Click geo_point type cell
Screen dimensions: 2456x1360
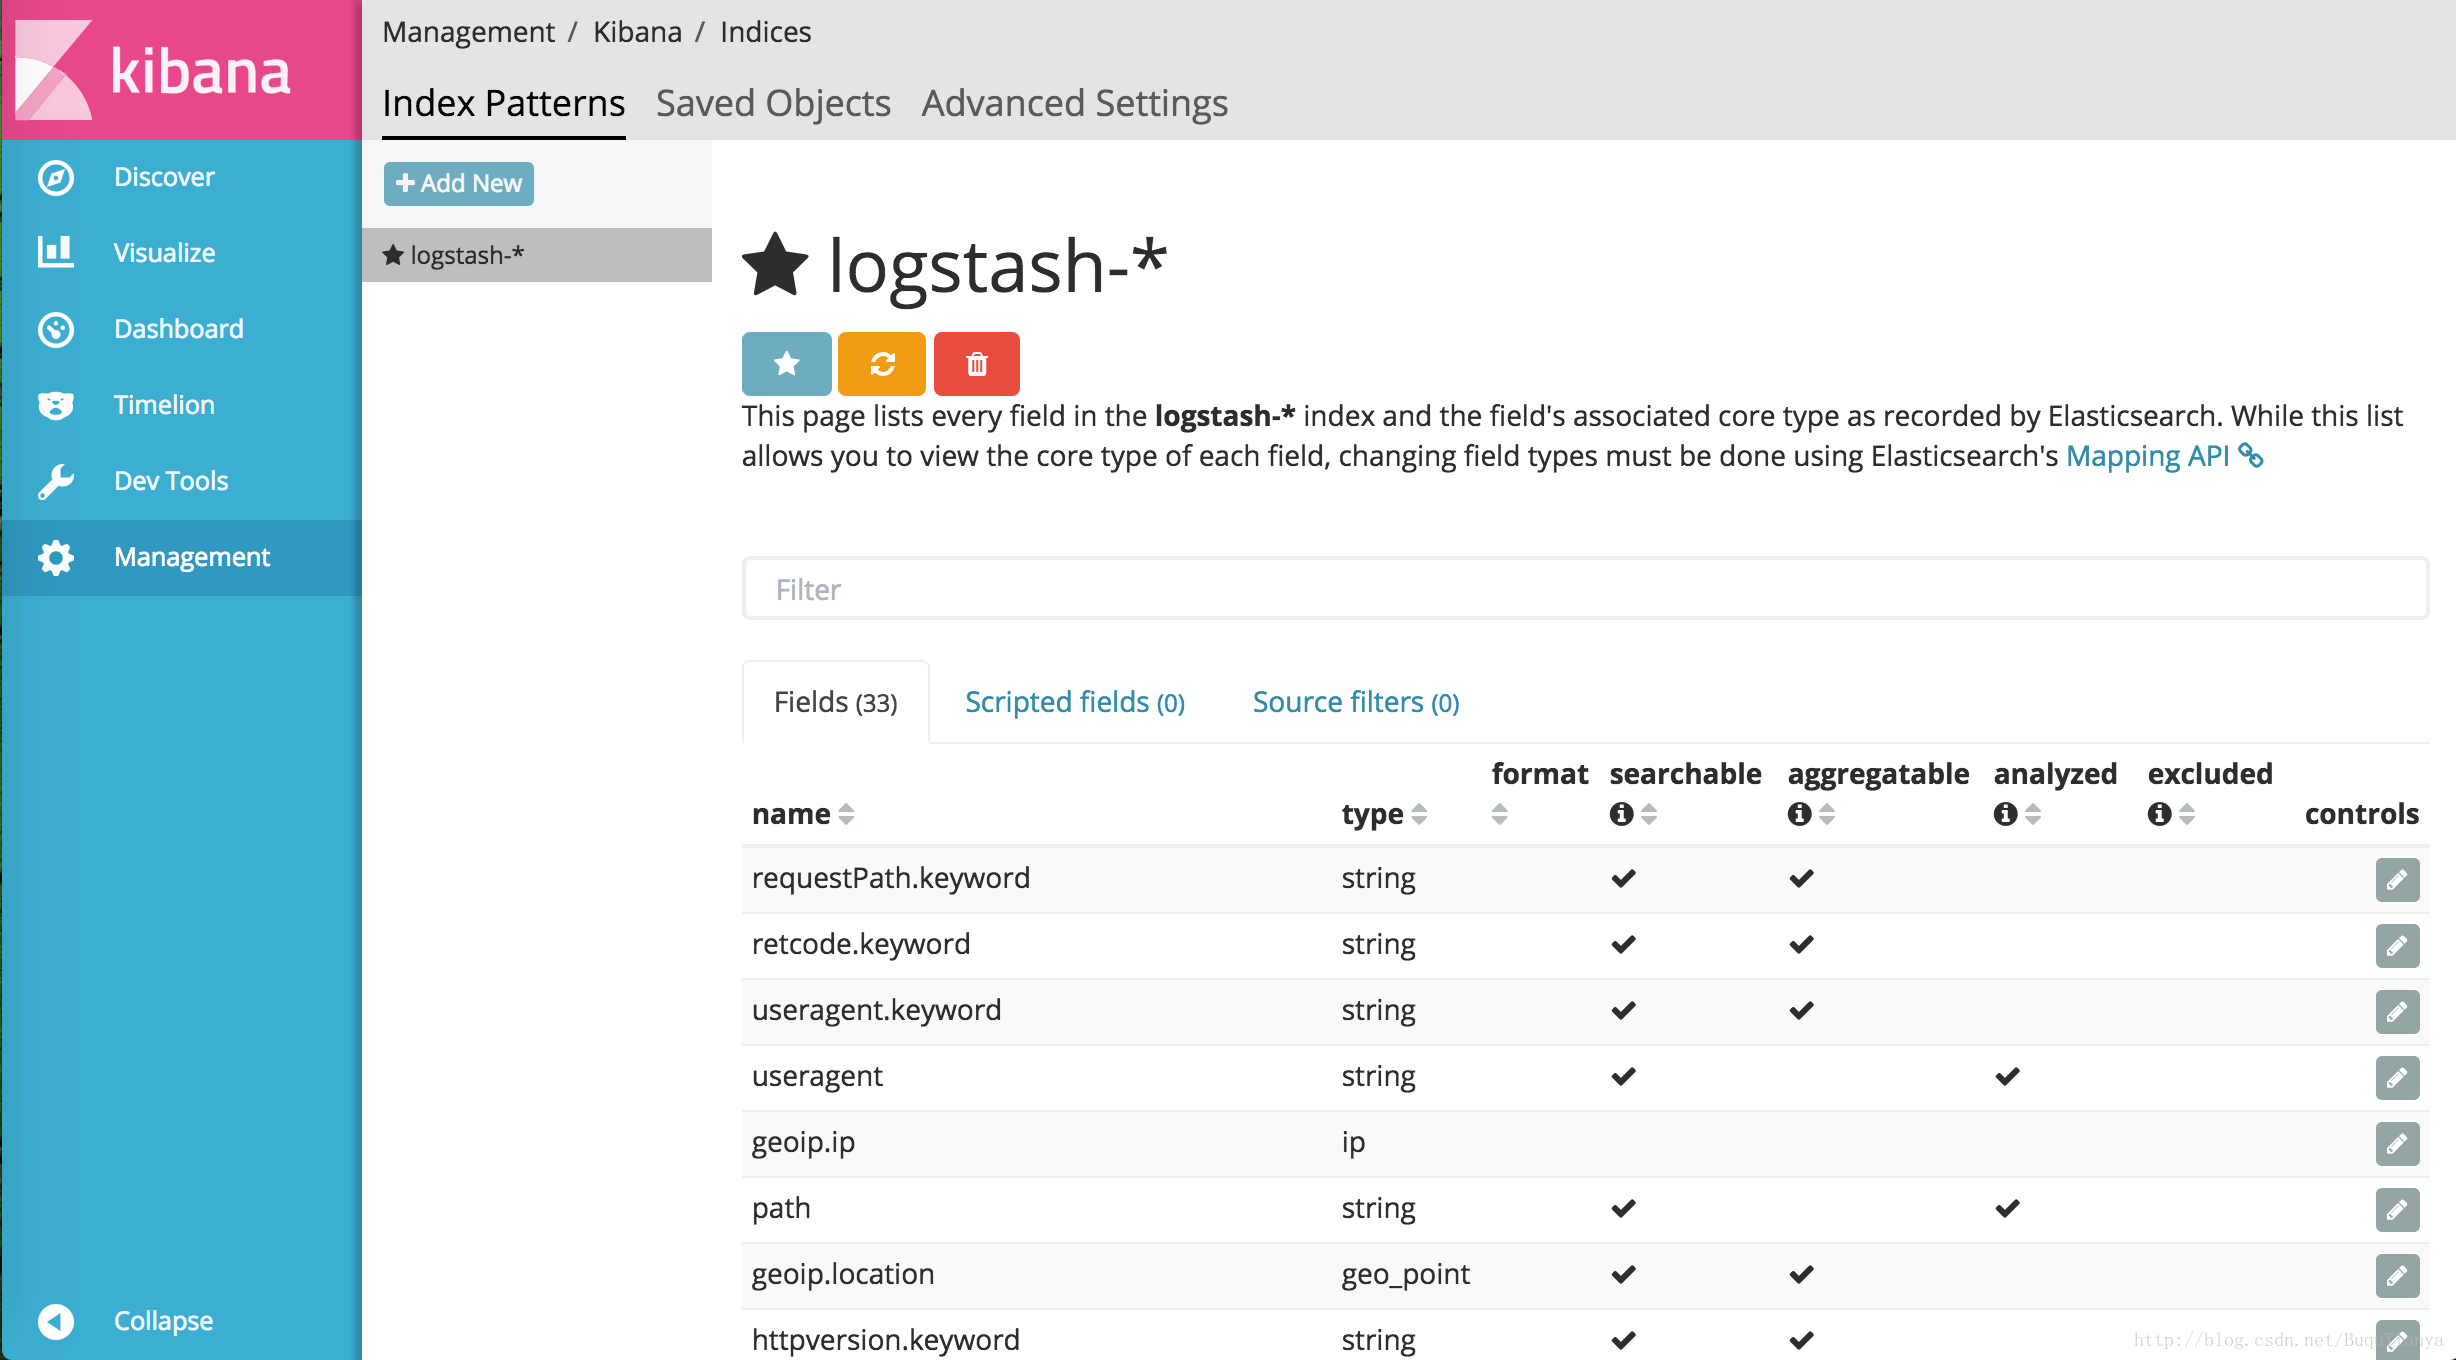pos(1406,1275)
